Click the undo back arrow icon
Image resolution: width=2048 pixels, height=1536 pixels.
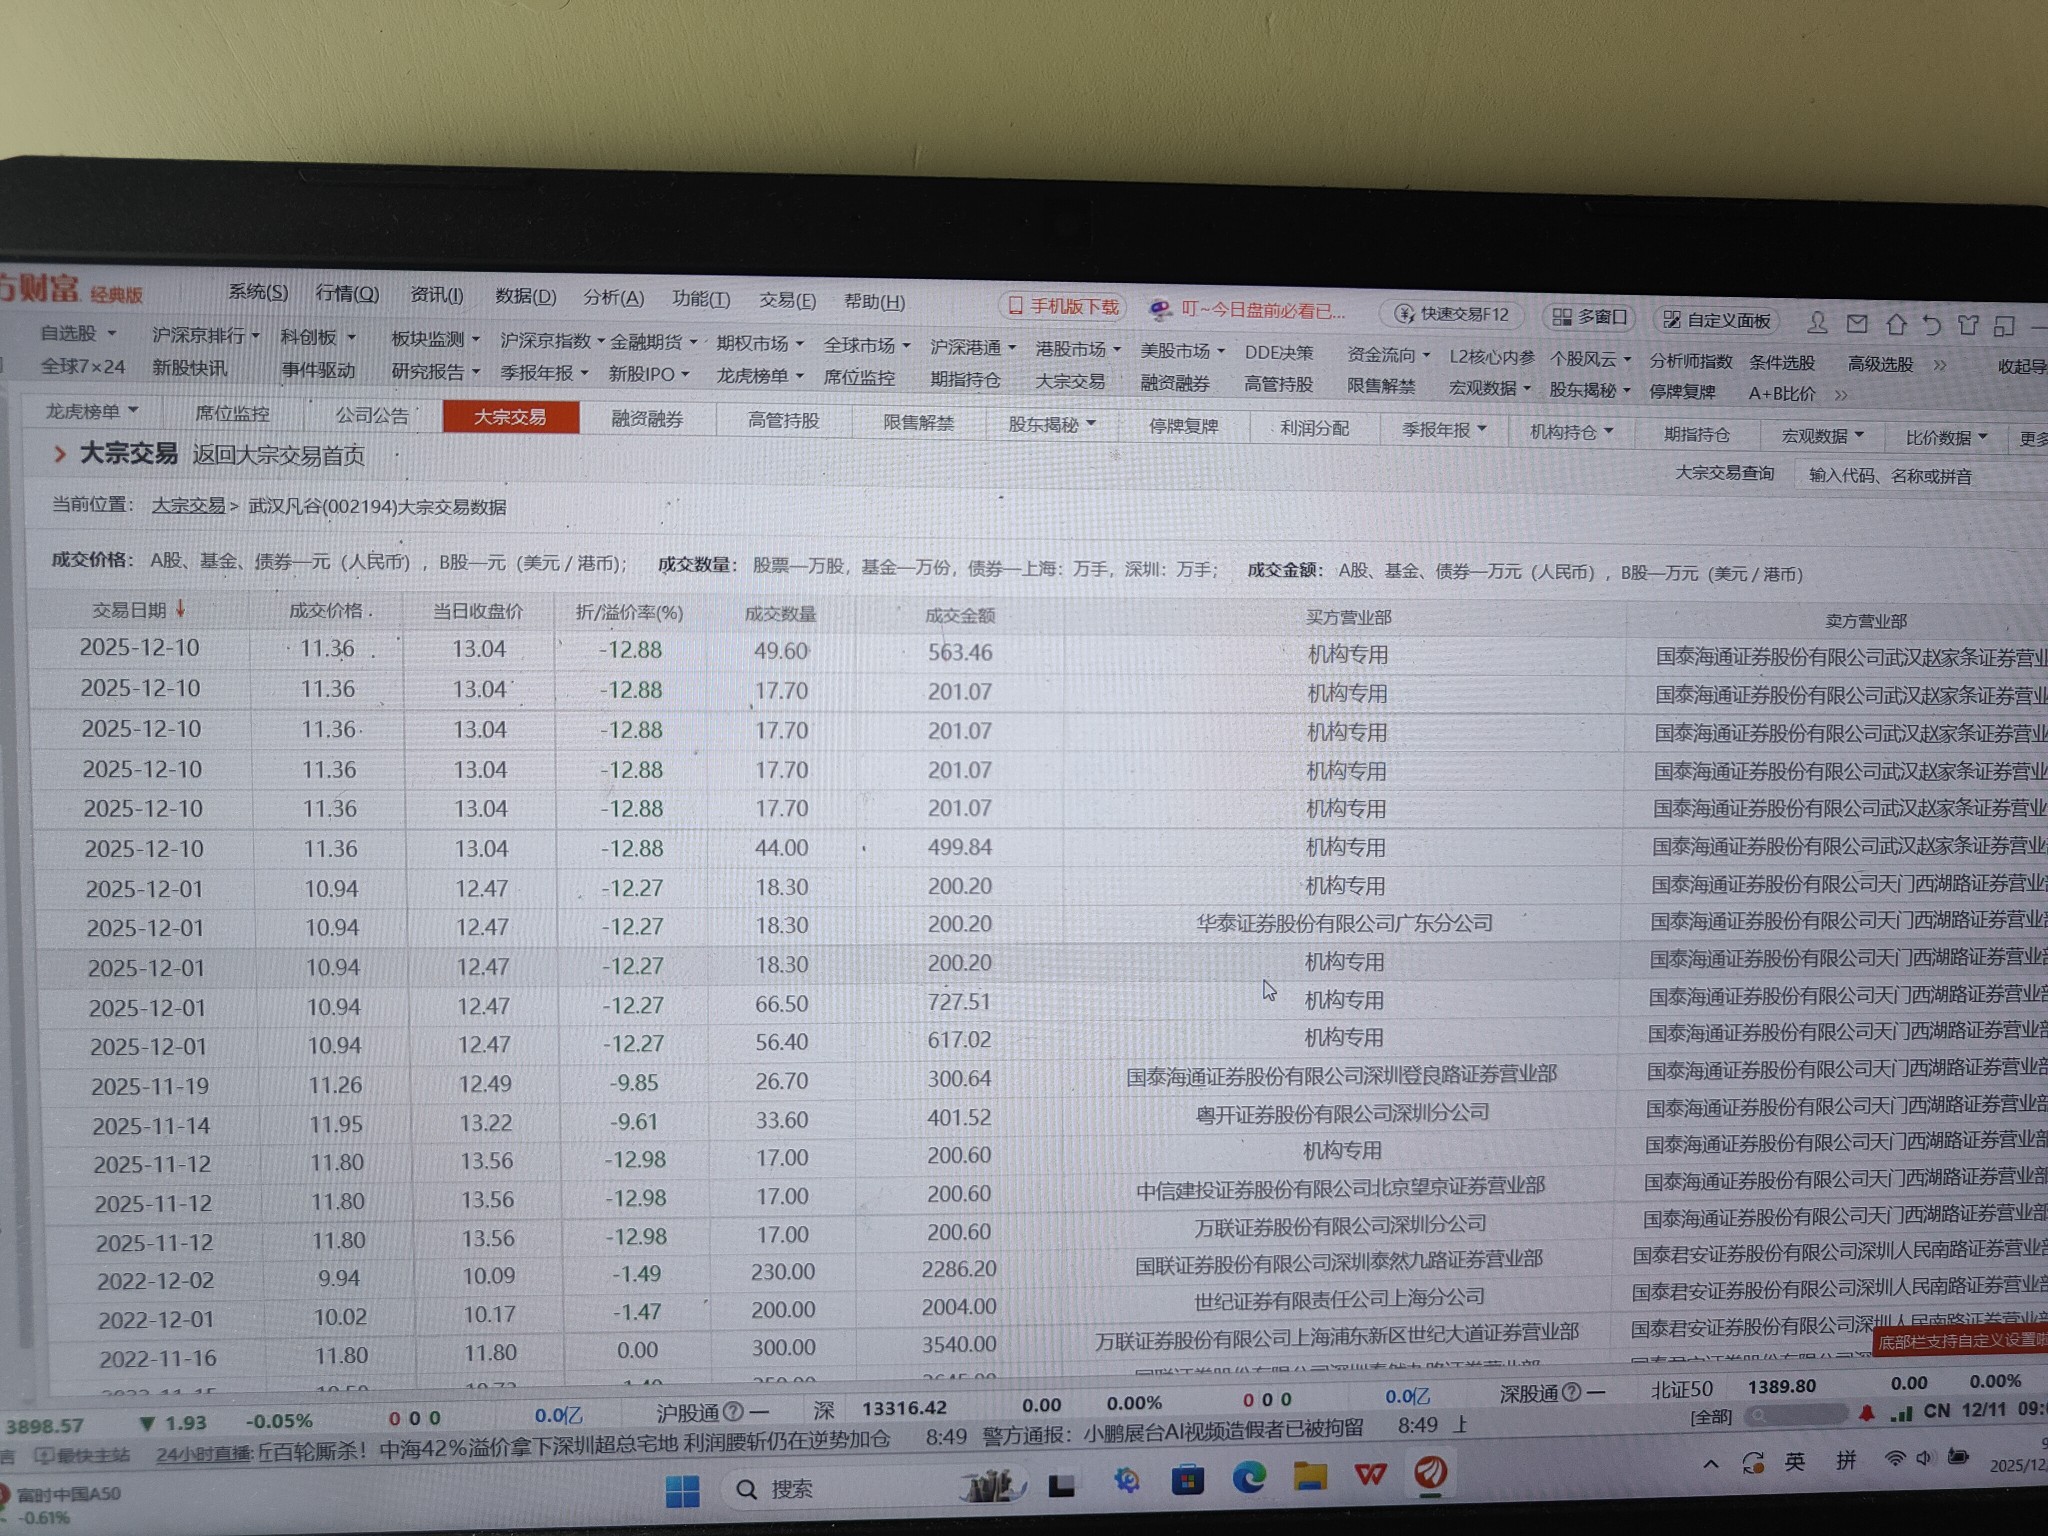pos(1932,325)
